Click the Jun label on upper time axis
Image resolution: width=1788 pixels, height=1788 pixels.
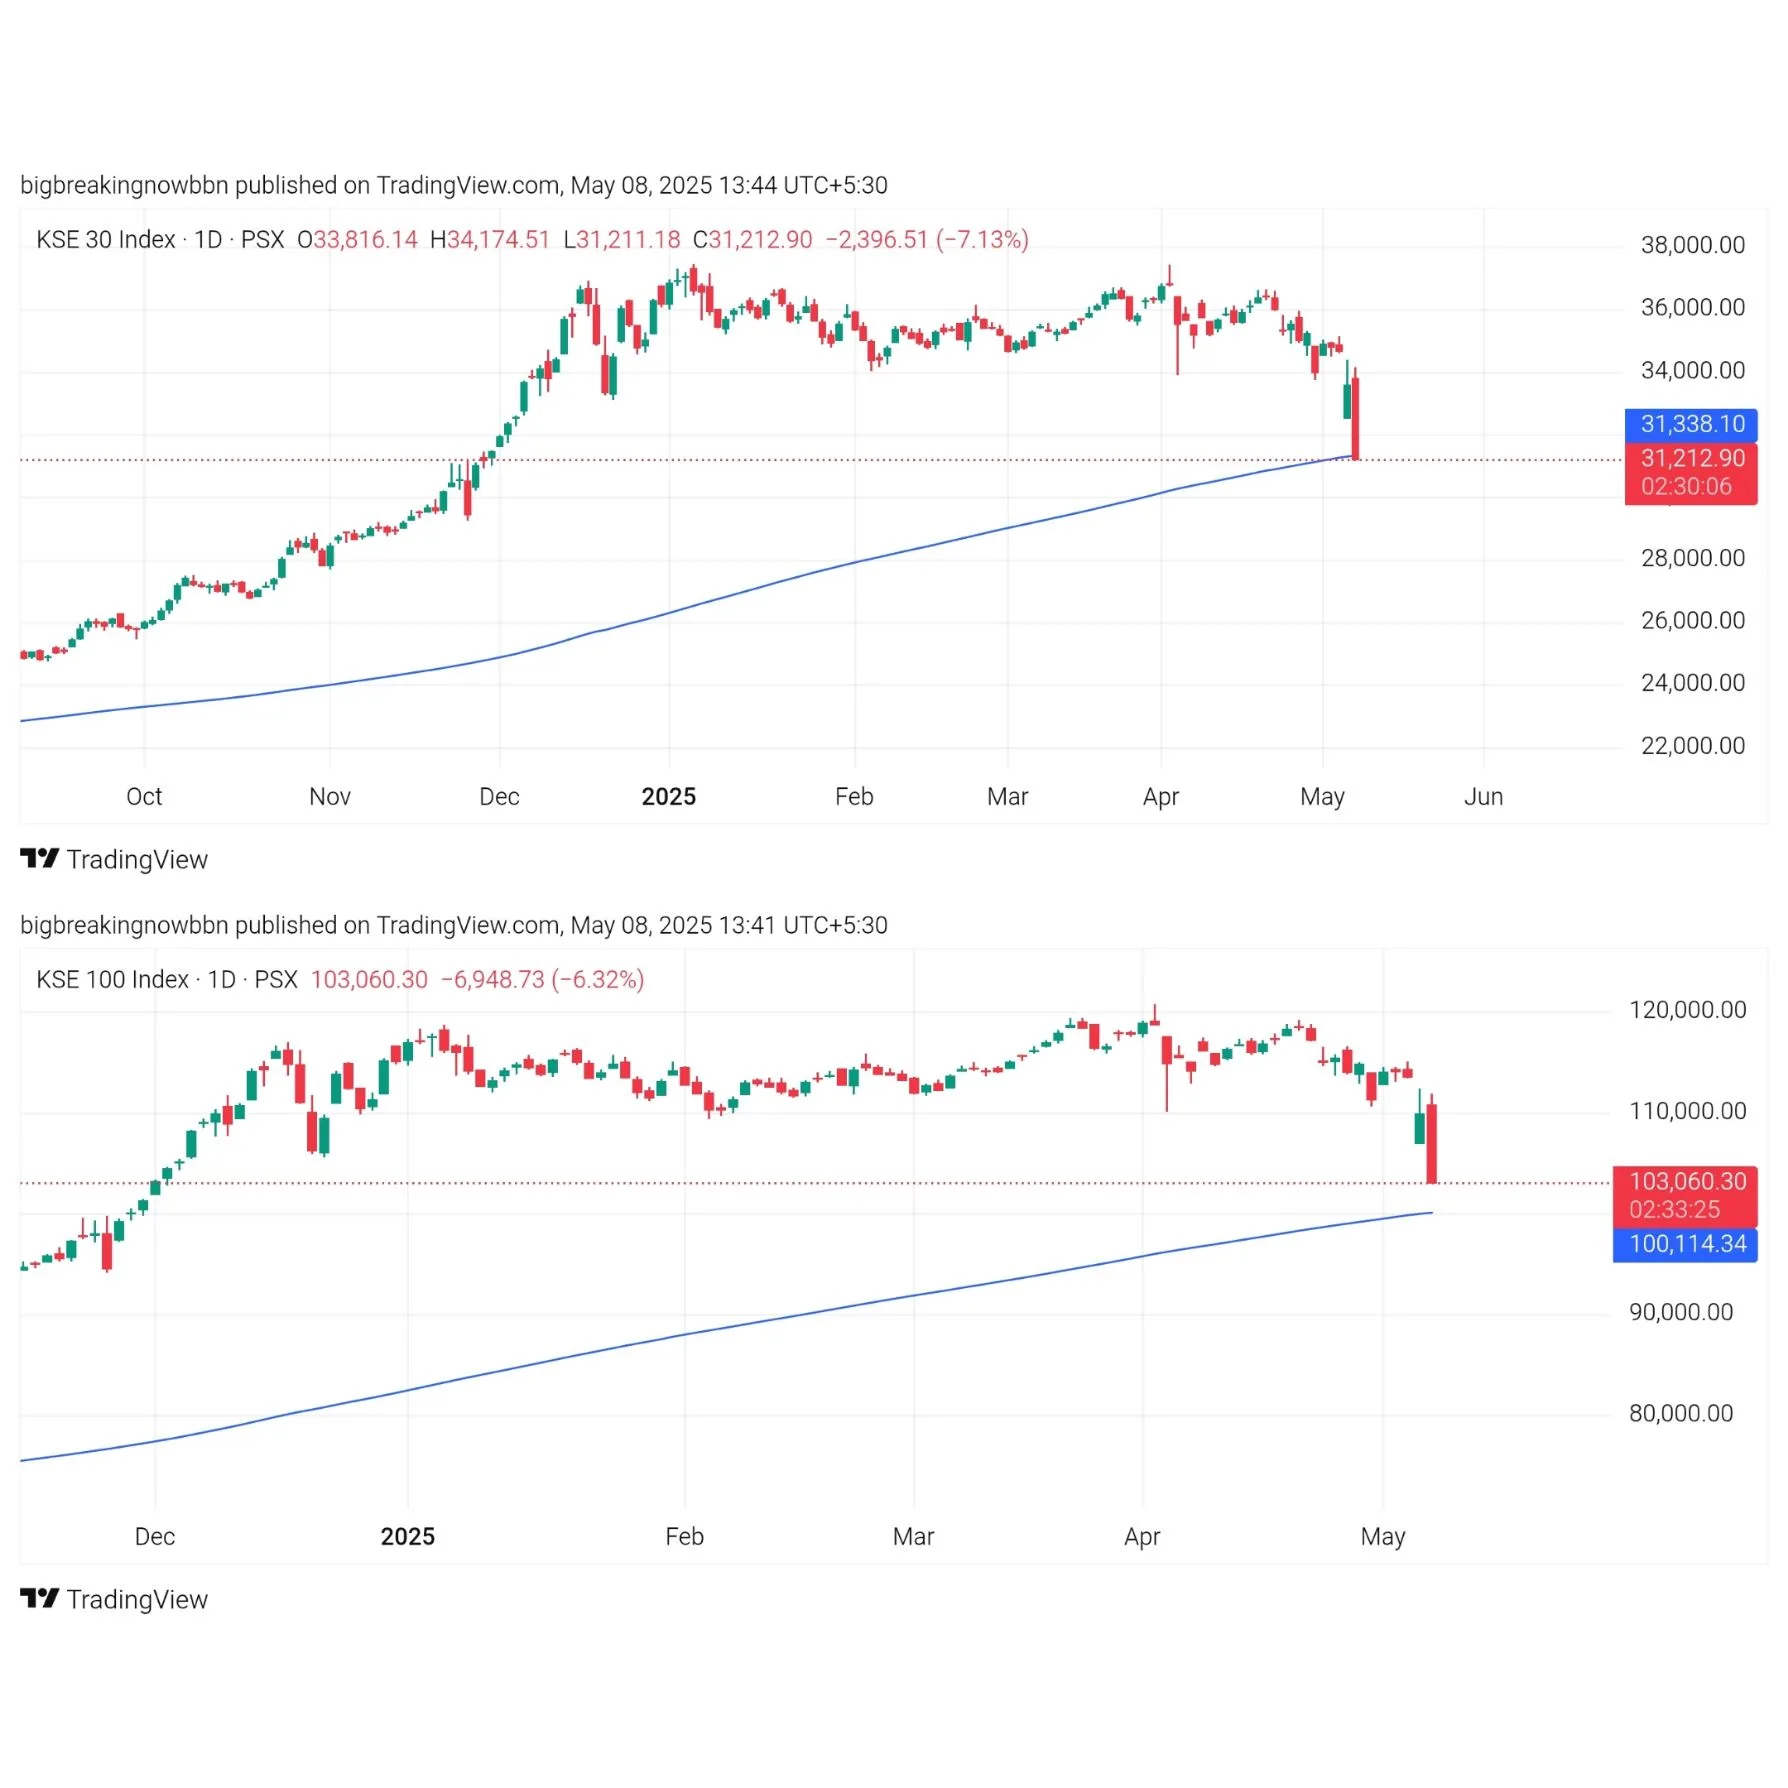point(1483,797)
